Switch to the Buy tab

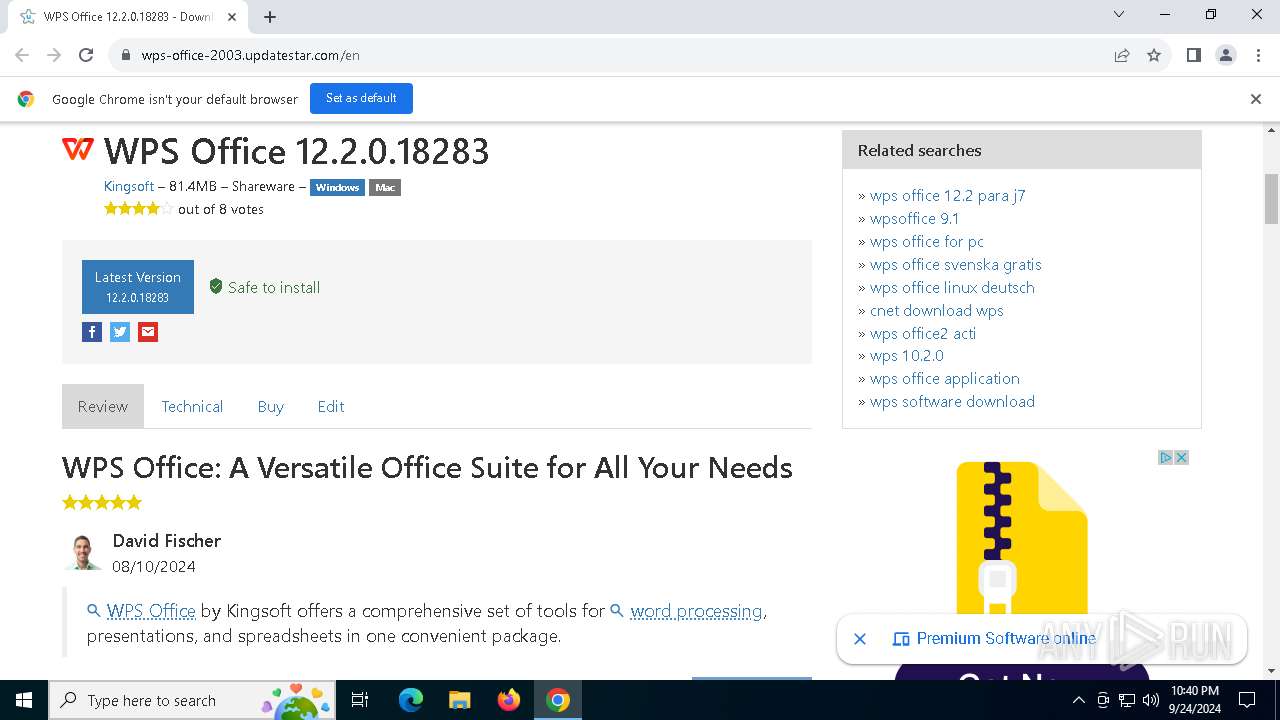point(271,406)
